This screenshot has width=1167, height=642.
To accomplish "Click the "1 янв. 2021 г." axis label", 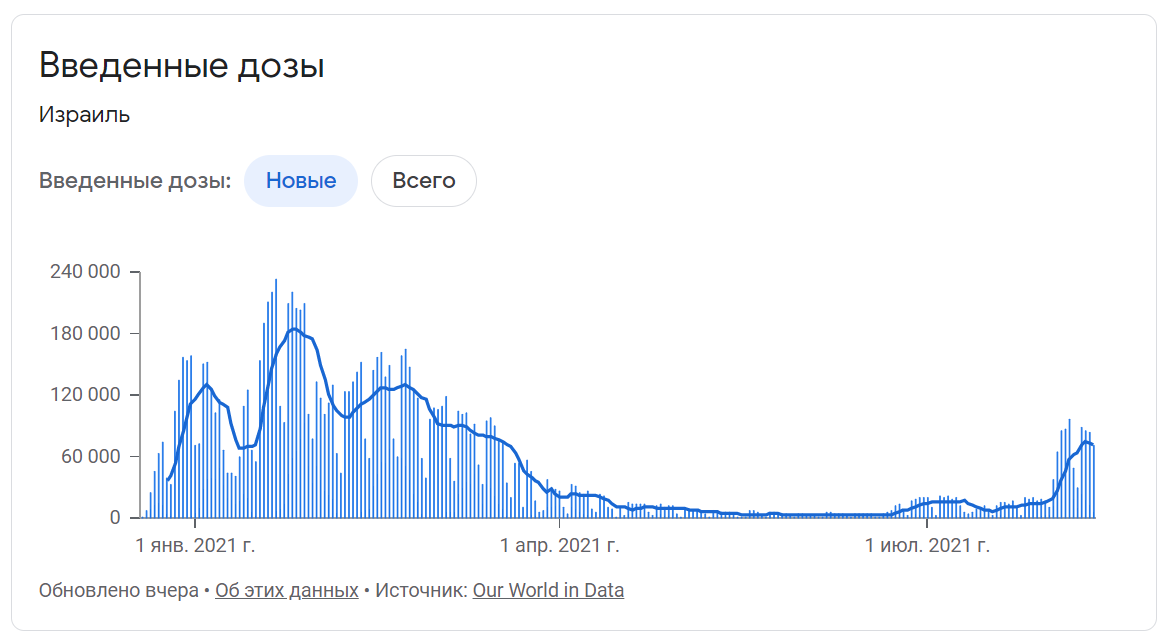I will 195,545.
